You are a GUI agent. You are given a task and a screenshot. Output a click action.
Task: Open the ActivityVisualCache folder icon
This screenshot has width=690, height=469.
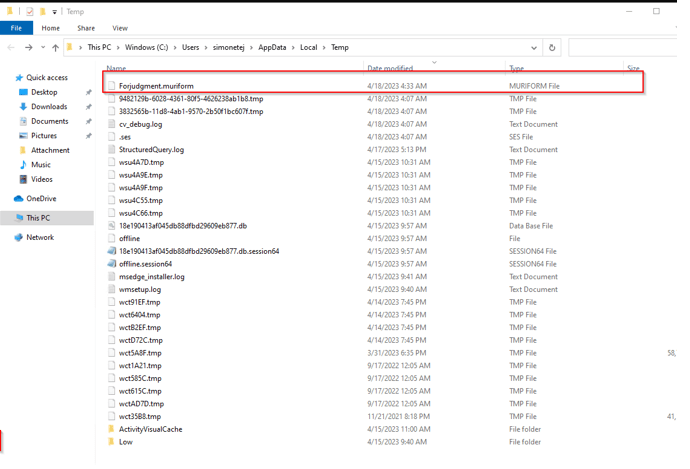tap(112, 429)
